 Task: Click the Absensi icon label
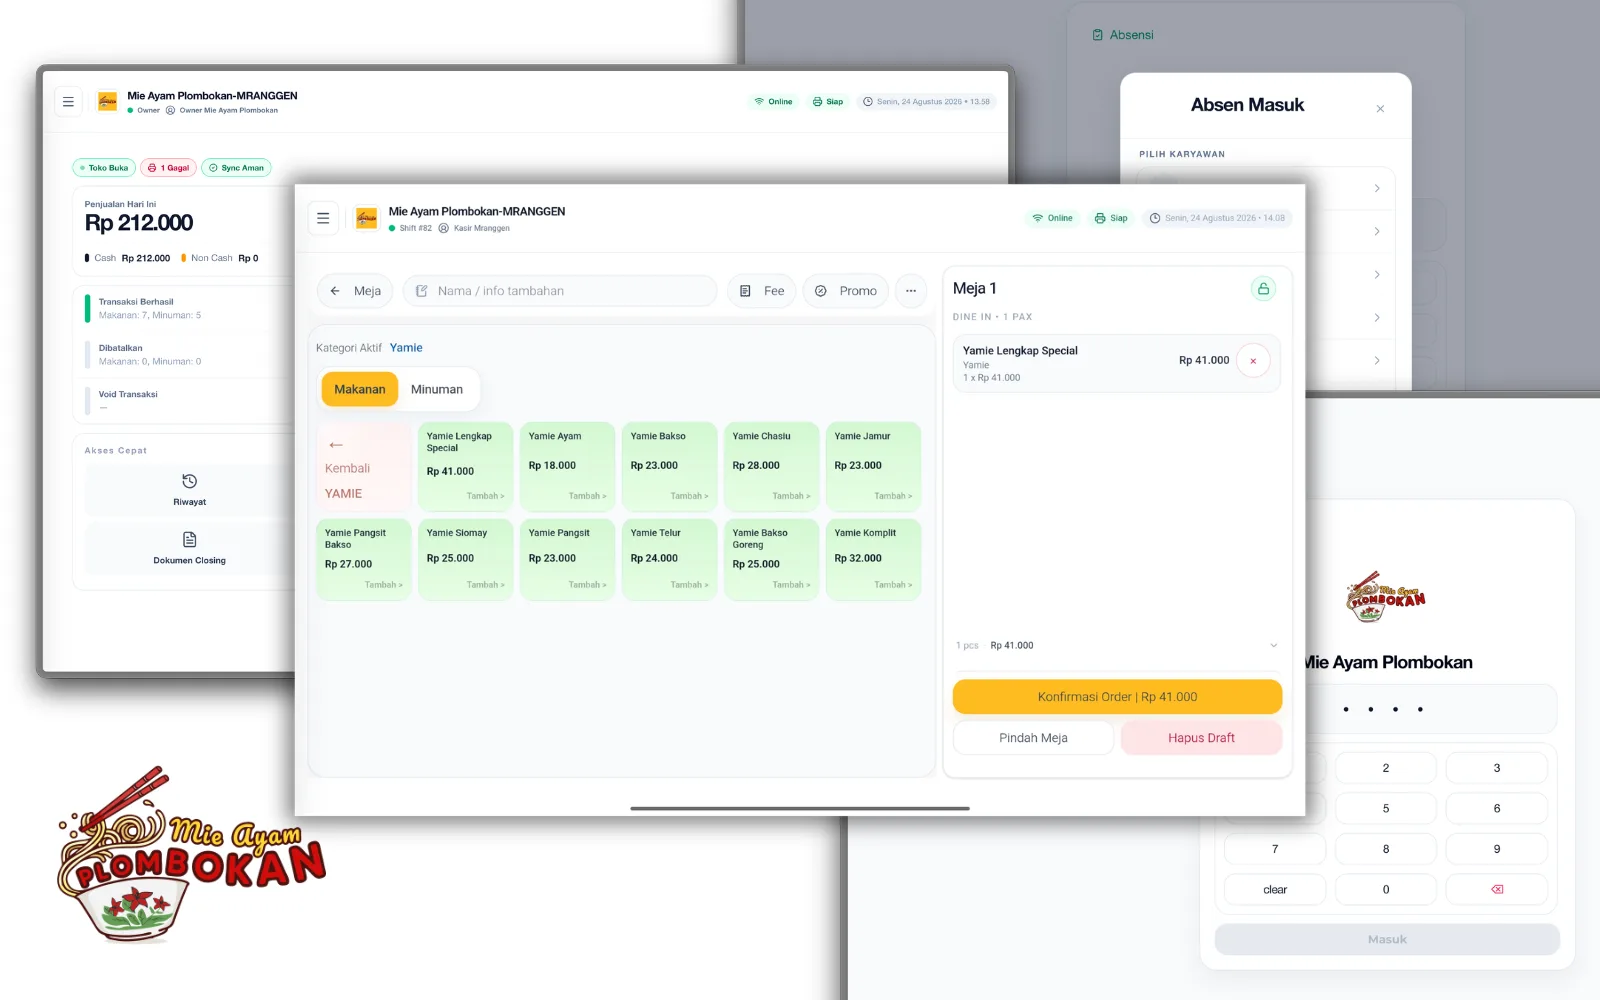coord(1123,35)
